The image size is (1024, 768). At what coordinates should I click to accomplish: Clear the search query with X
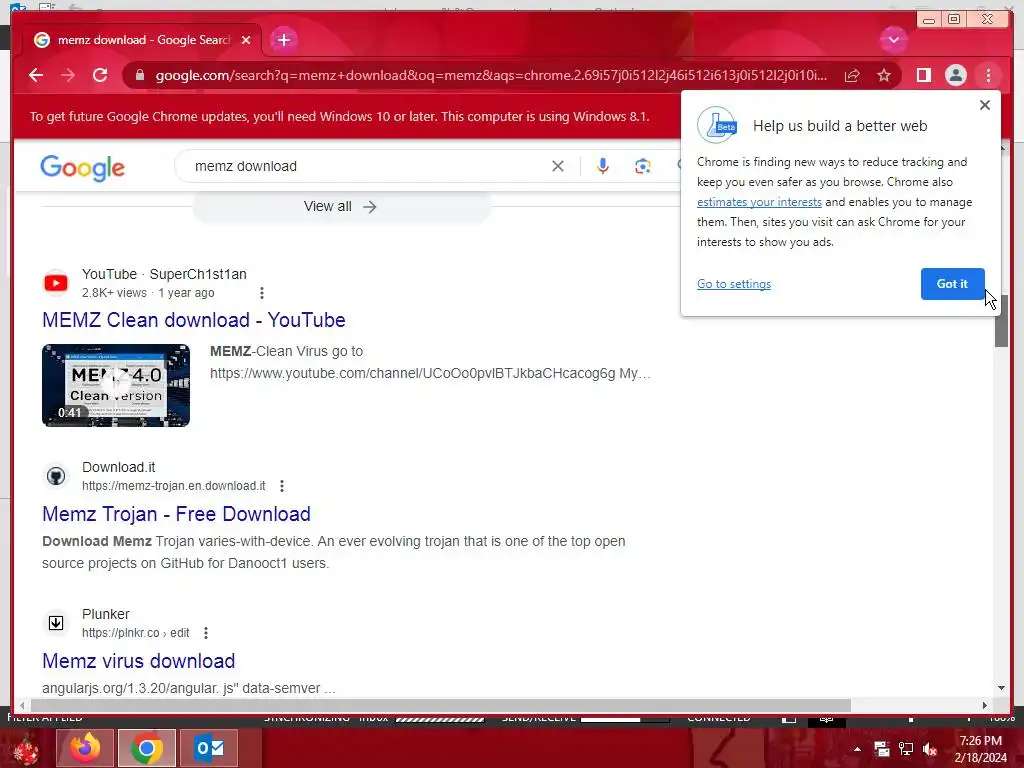tap(558, 166)
